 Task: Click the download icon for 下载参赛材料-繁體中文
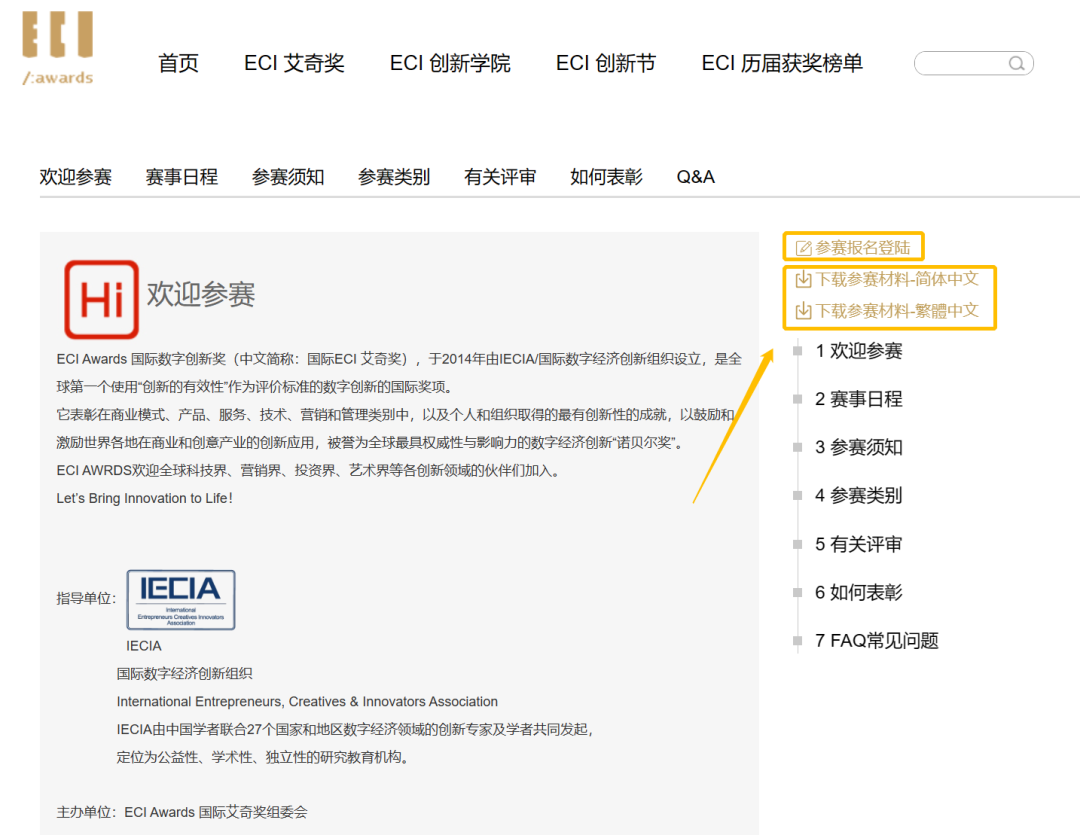click(x=803, y=308)
